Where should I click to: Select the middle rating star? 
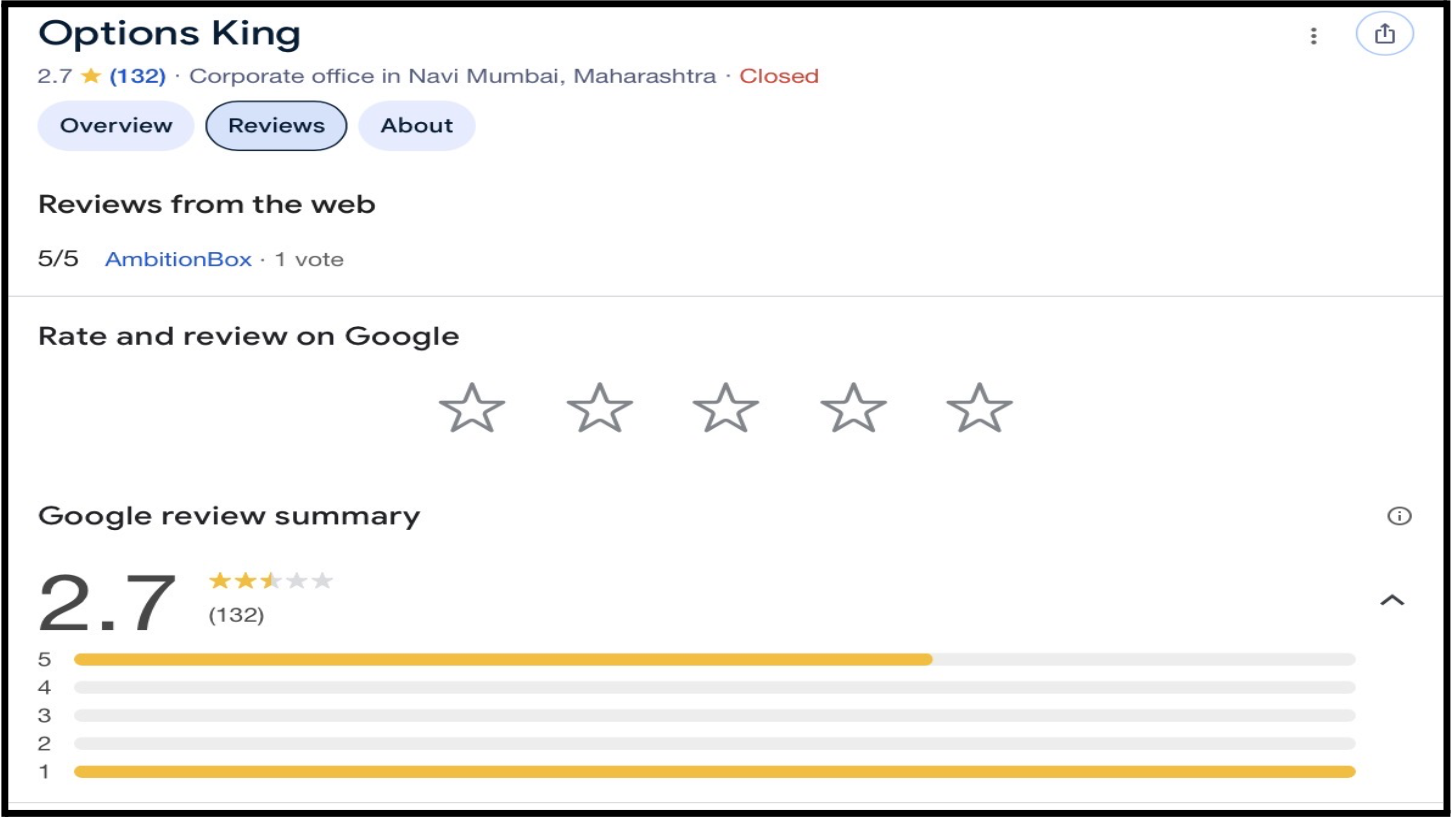(726, 407)
